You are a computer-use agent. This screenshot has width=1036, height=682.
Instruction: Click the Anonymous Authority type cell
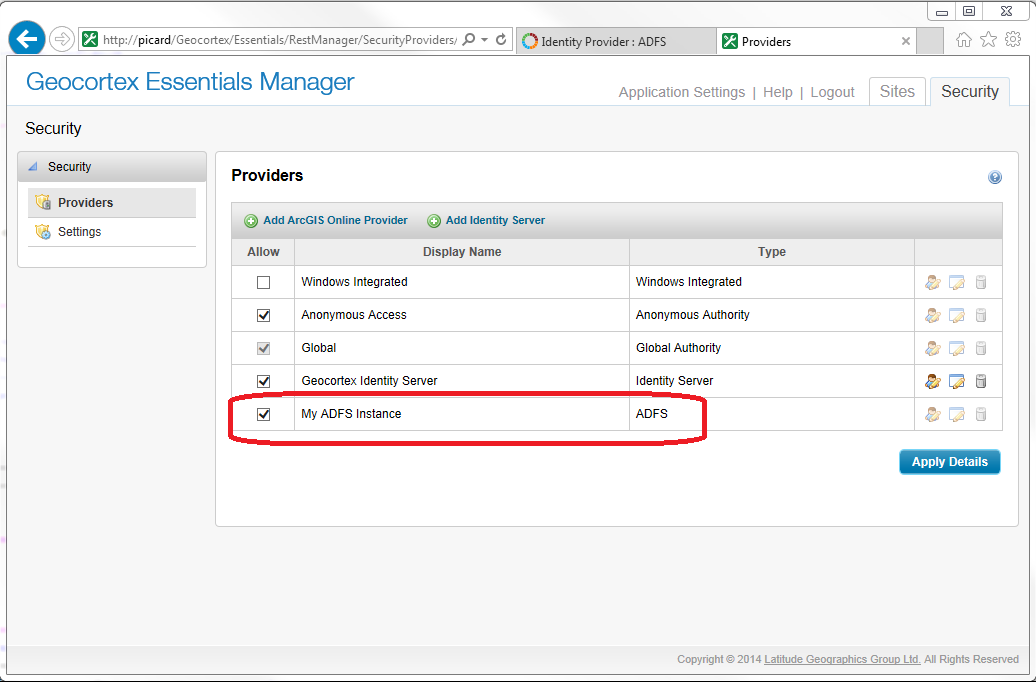click(772, 315)
